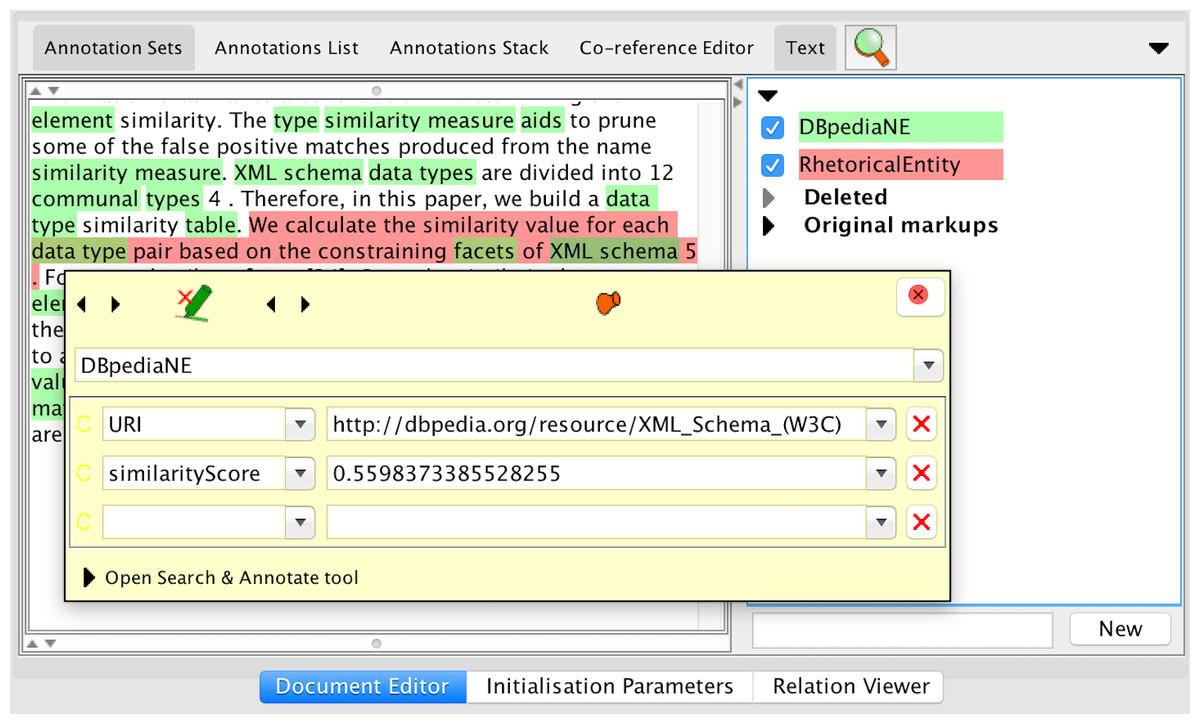Click the DBpediaNE annotation type field in the popup

[x=495, y=365]
